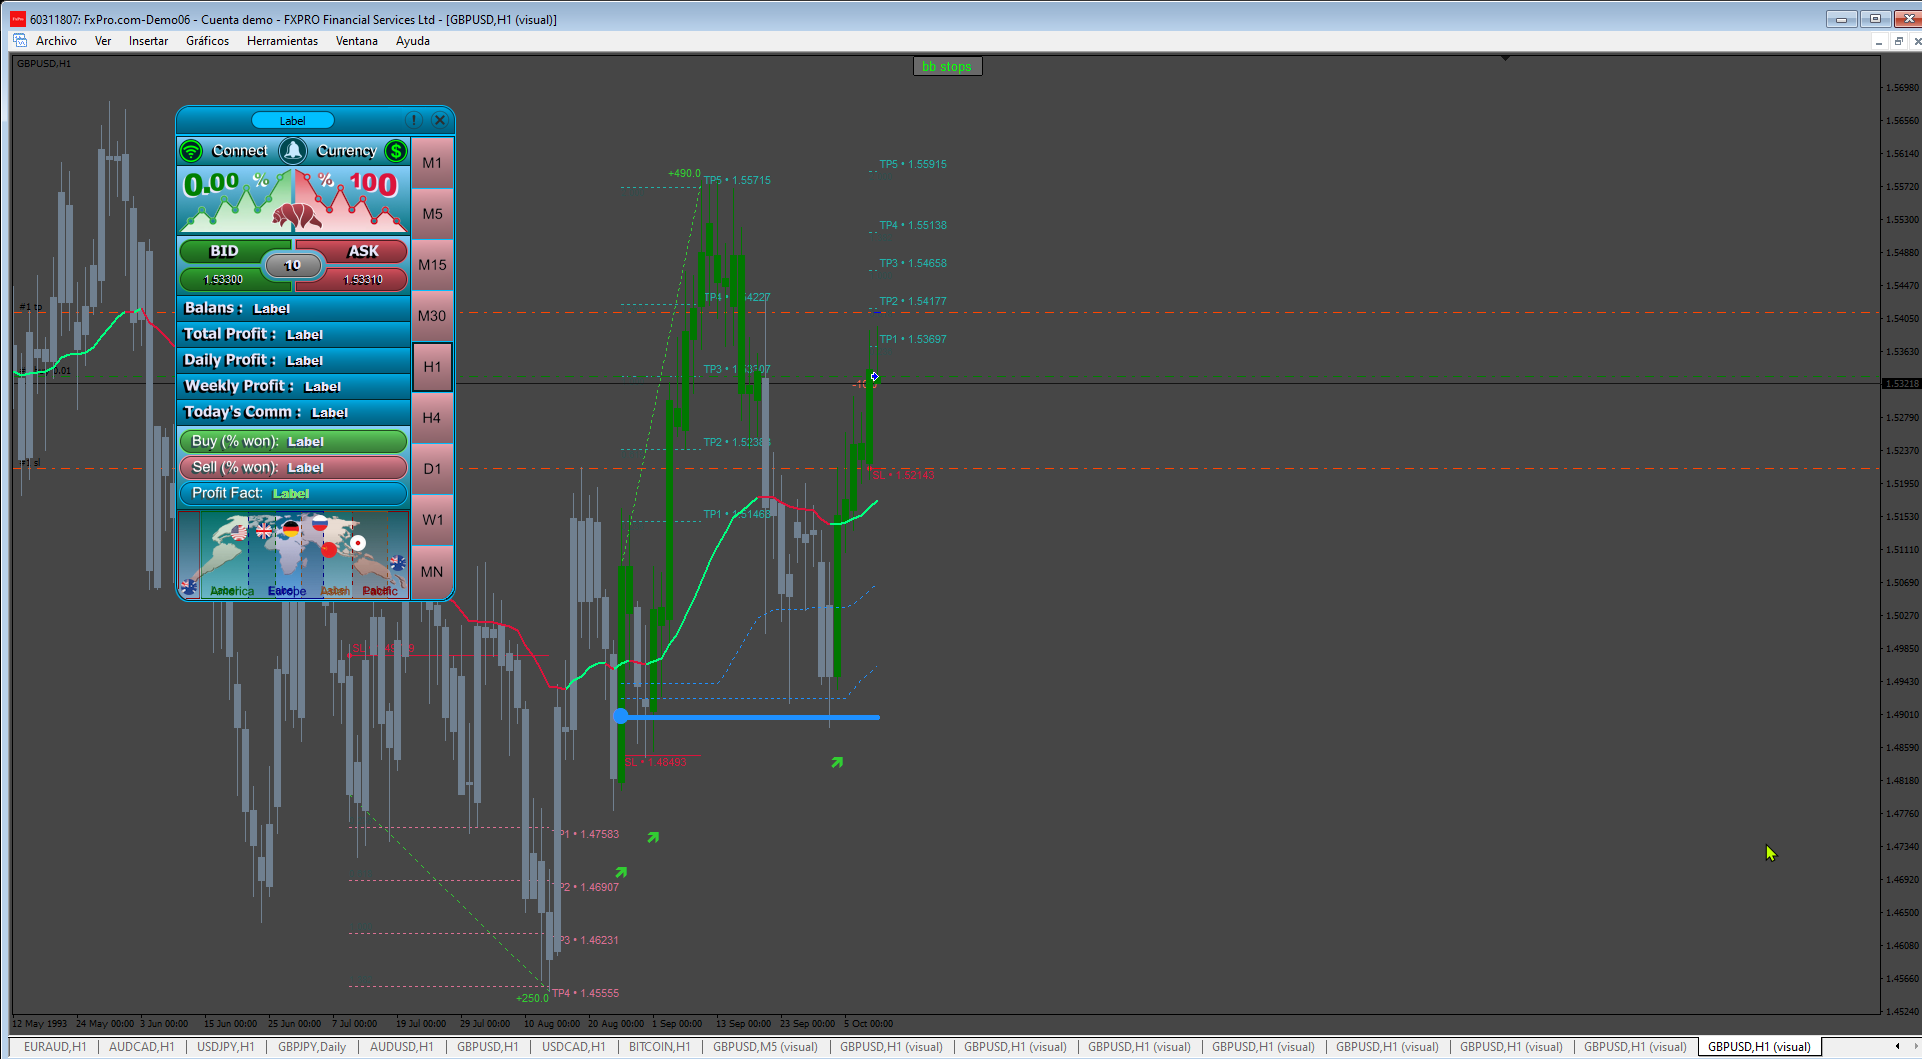Switch to the USDJPY,H1 chart tab
The width and height of the screenshot is (1922, 1059).
coord(226,1047)
